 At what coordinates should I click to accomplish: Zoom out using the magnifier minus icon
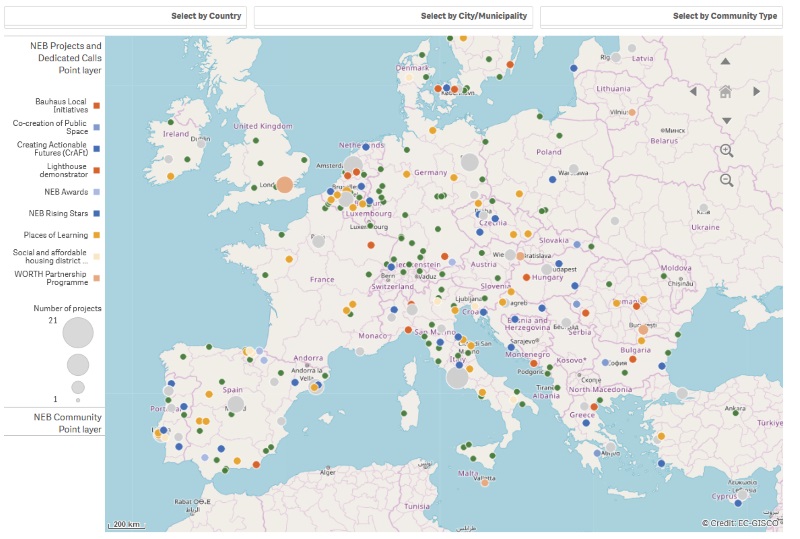click(x=727, y=181)
